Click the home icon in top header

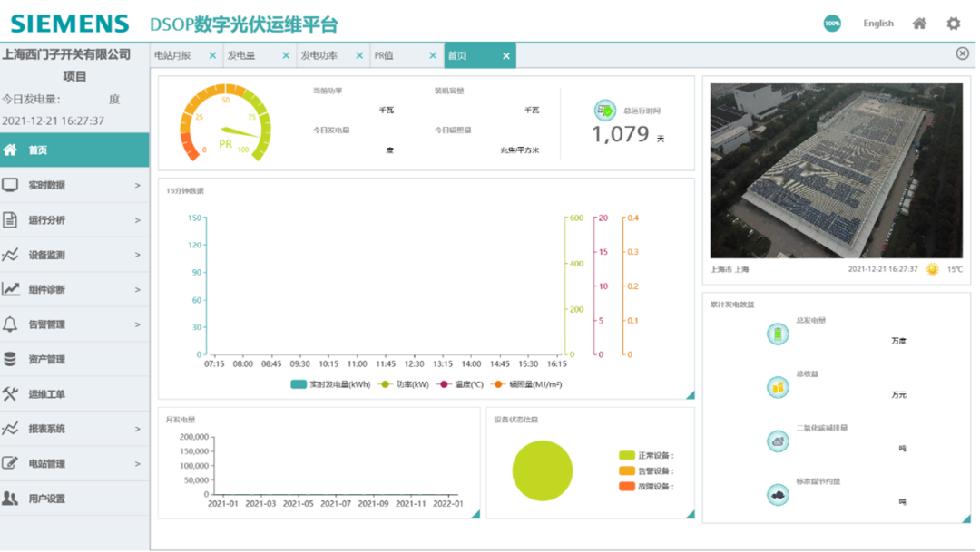pyautogui.click(x=919, y=24)
